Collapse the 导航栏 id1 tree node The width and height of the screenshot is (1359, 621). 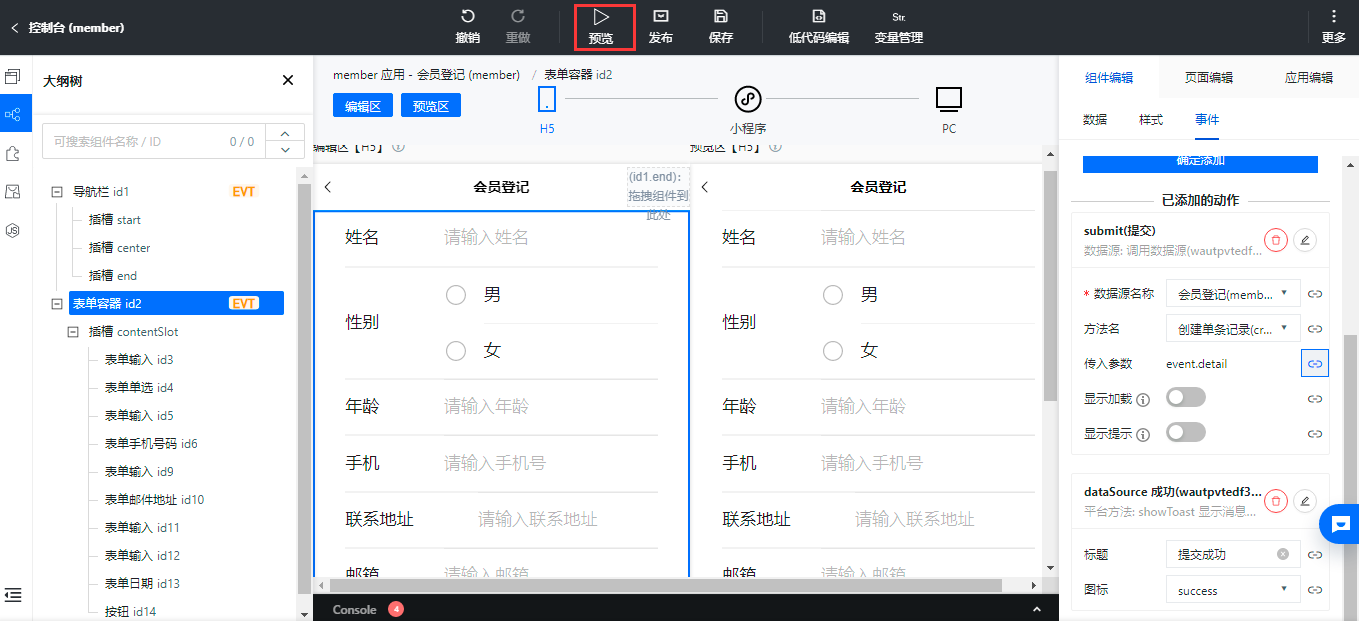click(57, 191)
